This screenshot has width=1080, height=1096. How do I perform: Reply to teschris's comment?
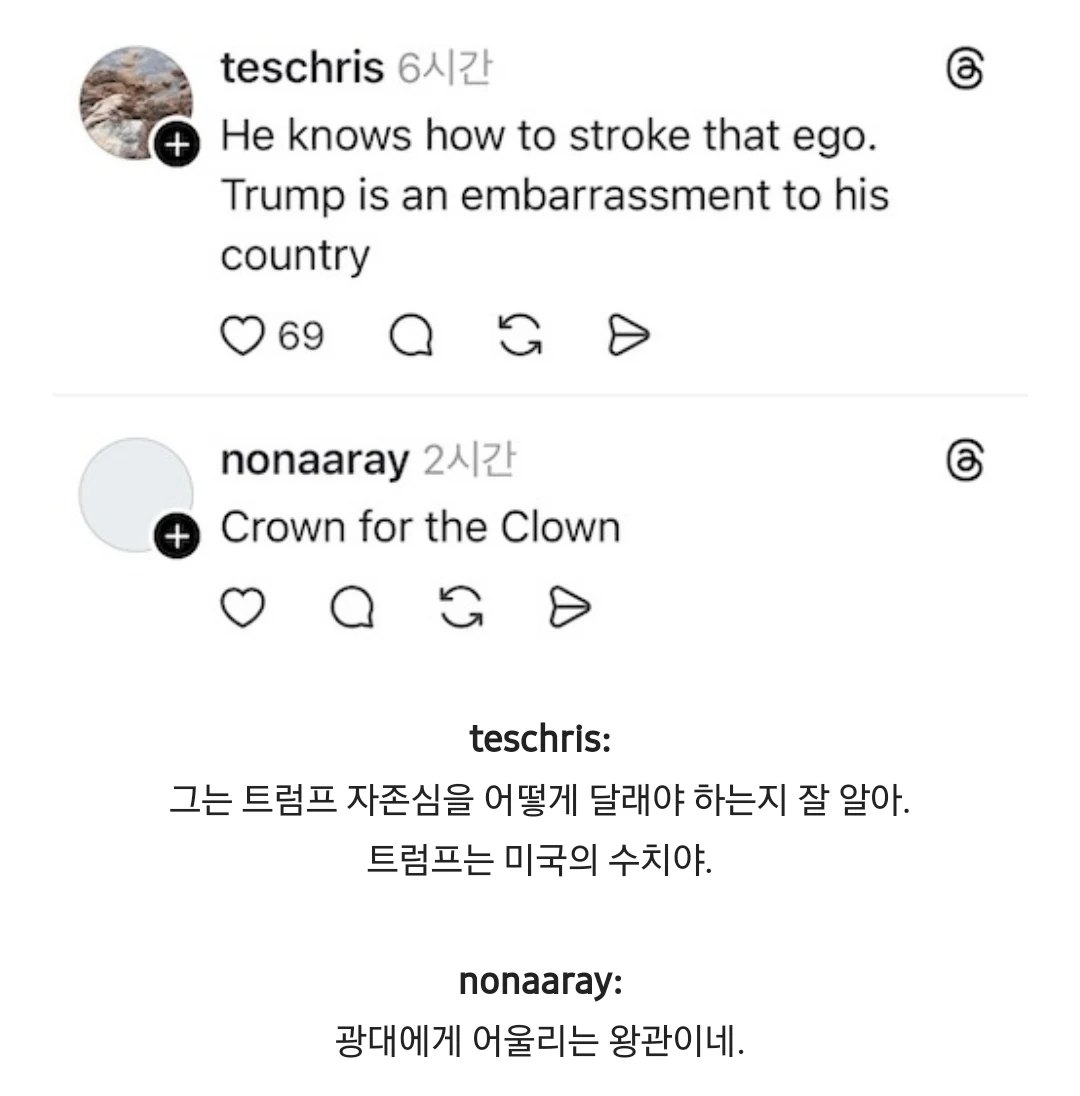tap(410, 337)
